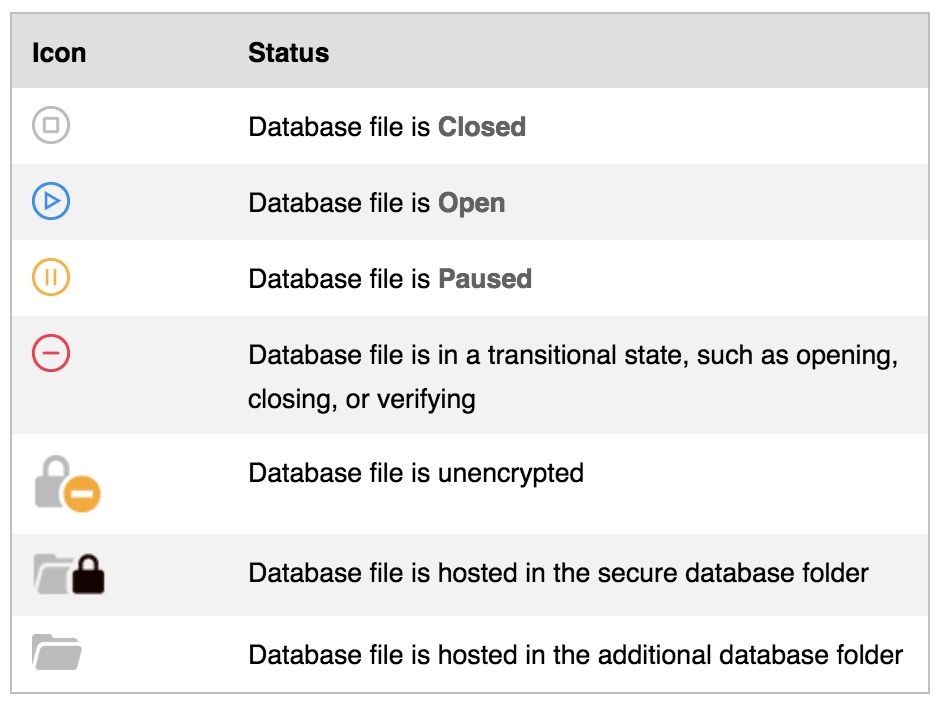942x704 pixels.
Task: Click the bold word Open
Action: pos(472,203)
